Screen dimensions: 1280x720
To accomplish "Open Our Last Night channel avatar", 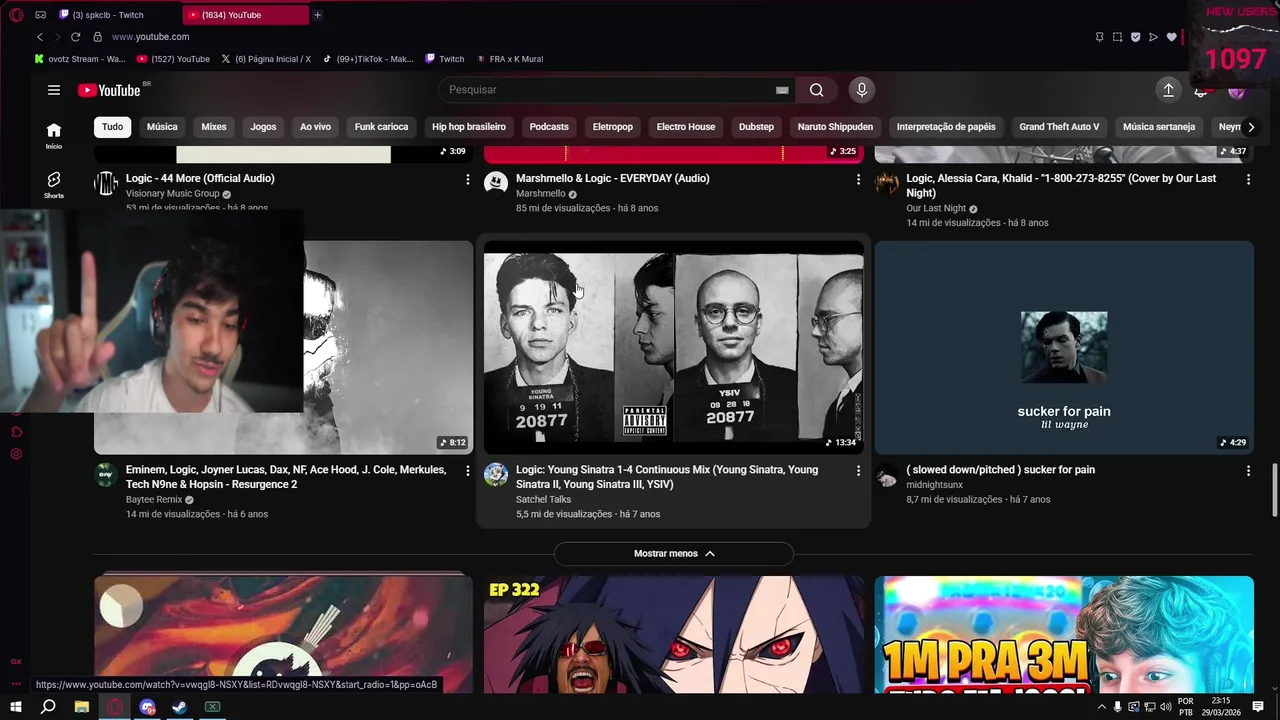I will click(887, 183).
